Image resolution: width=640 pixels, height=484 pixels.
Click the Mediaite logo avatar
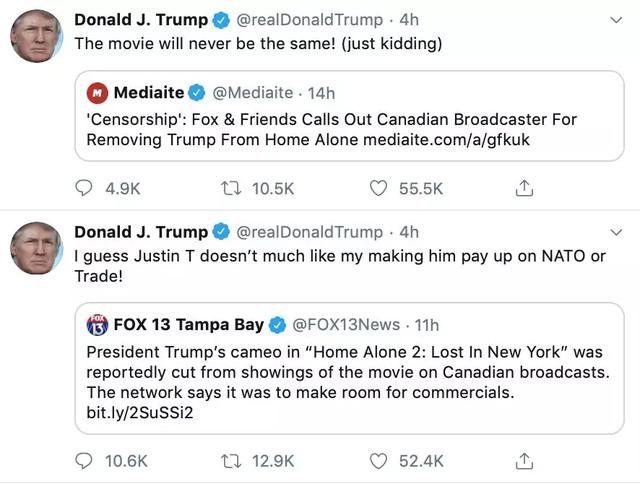pyautogui.click(x=97, y=93)
